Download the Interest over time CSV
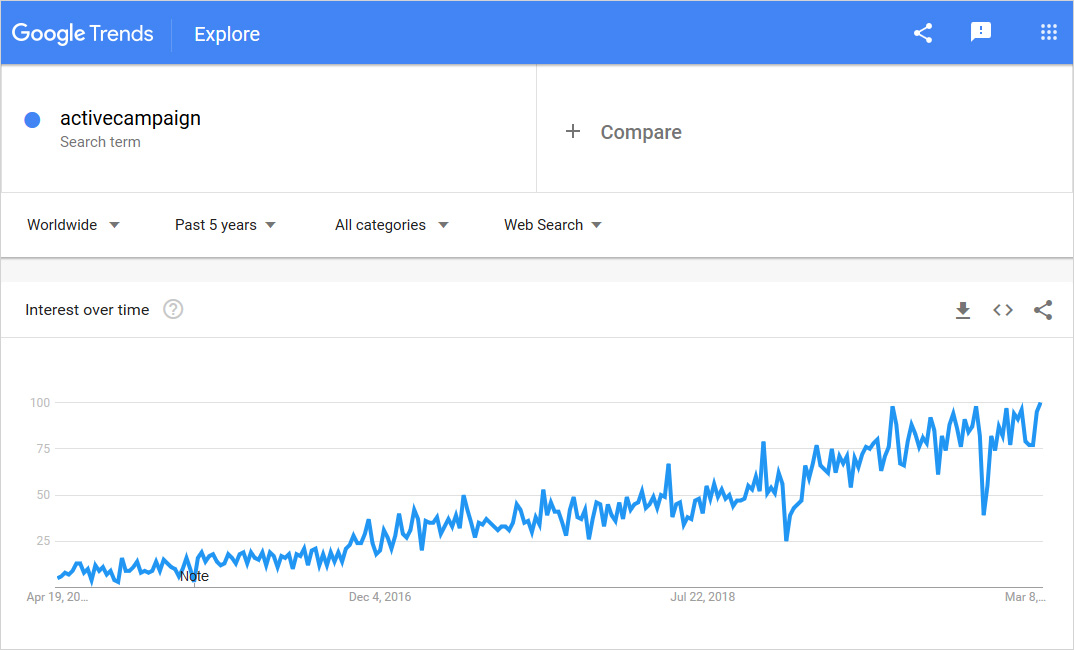1074x650 pixels. tap(963, 310)
